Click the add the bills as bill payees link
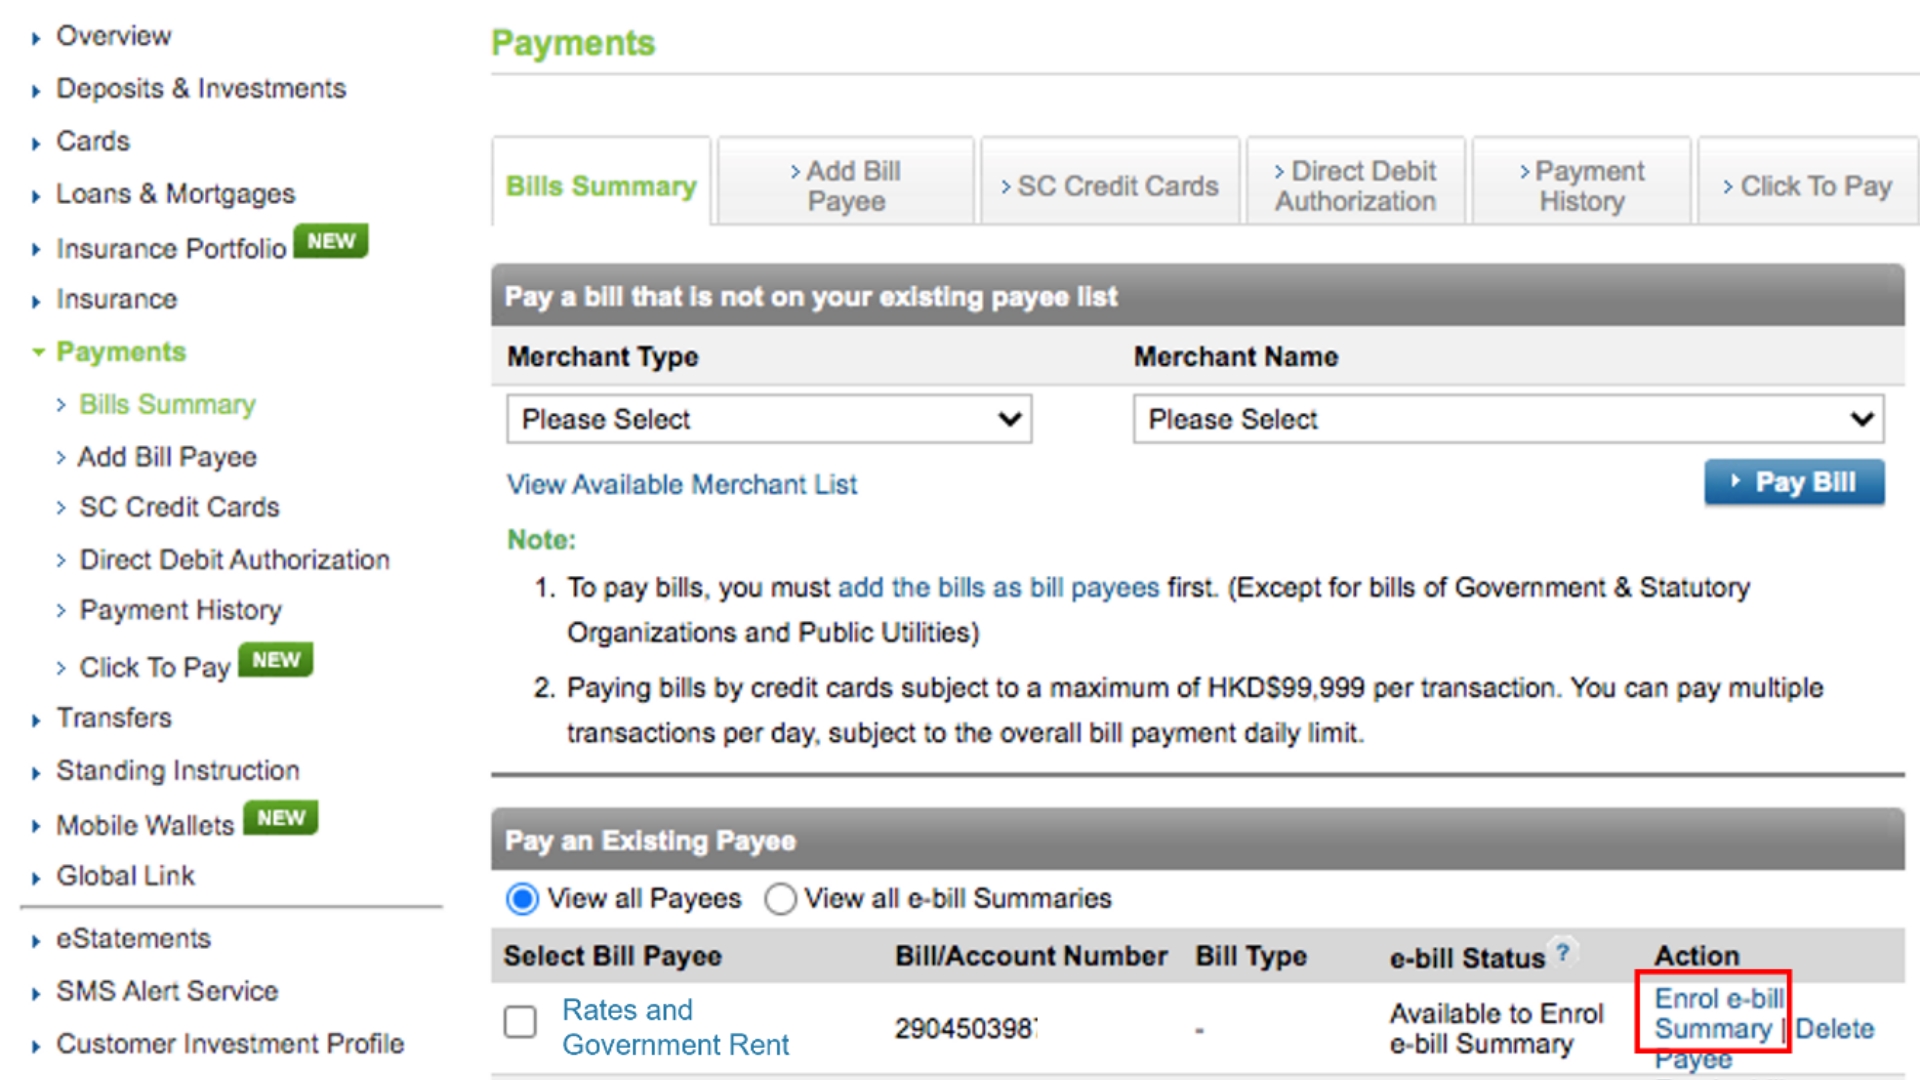 999,587
